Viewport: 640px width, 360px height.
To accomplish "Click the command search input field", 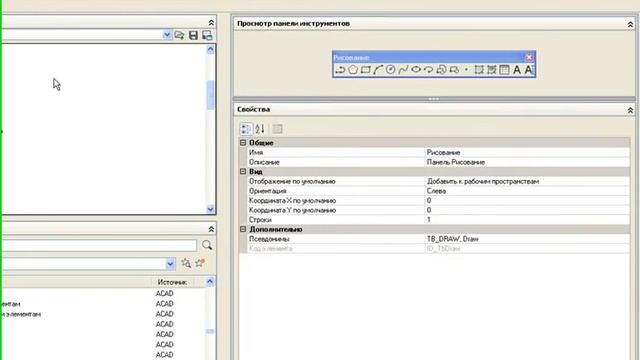I will (x=99, y=245).
